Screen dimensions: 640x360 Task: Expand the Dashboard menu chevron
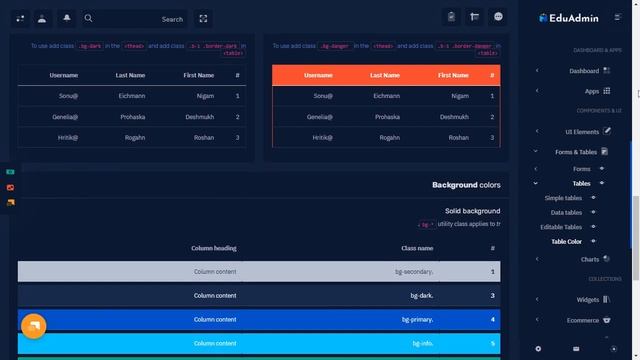[x=537, y=71]
